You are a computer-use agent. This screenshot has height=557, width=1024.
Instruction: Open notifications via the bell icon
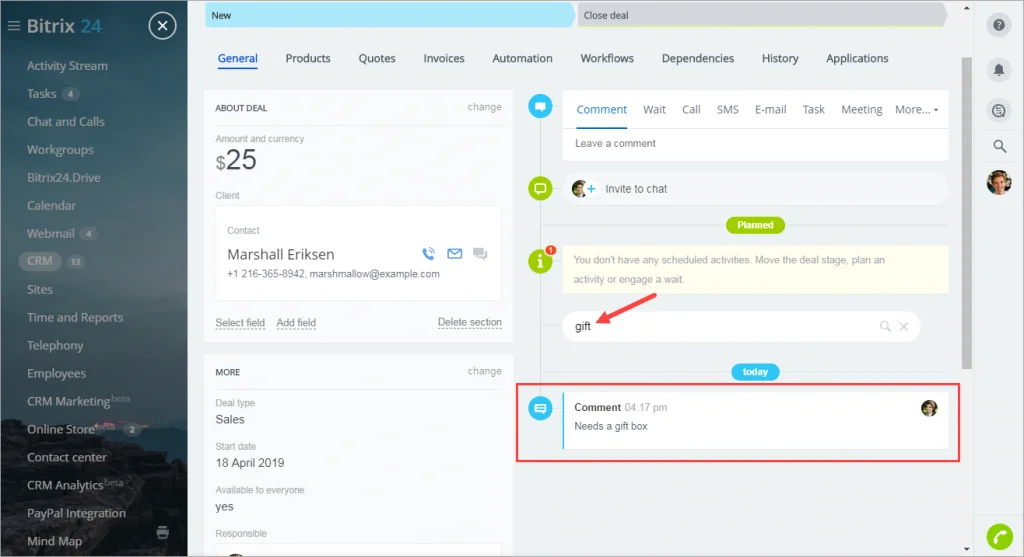pyautogui.click(x=999, y=69)
